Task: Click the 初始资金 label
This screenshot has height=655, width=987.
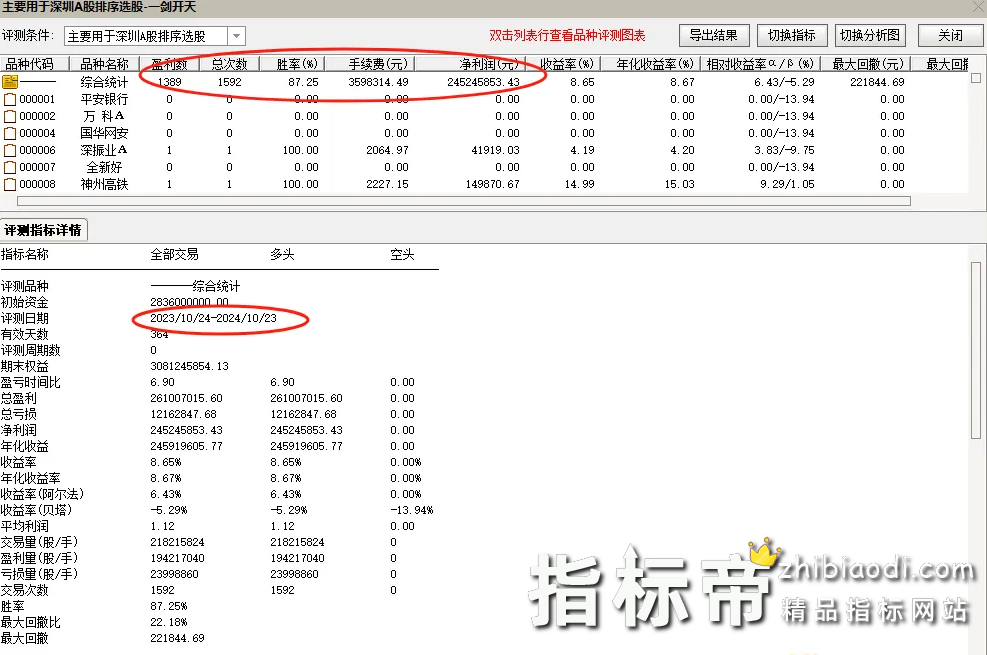Action: pyautogui.click(x=25, y=303)
